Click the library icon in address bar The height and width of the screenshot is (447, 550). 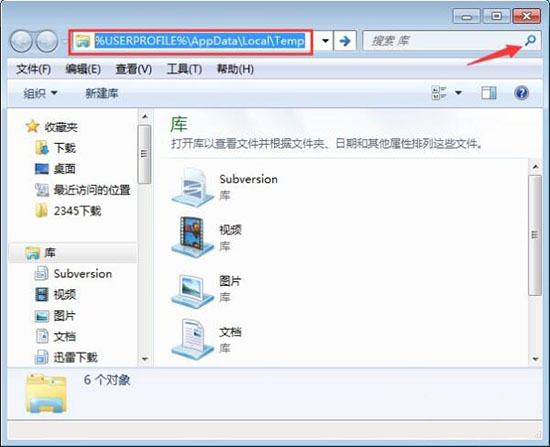pyautogui.click(x=82, y=41)
